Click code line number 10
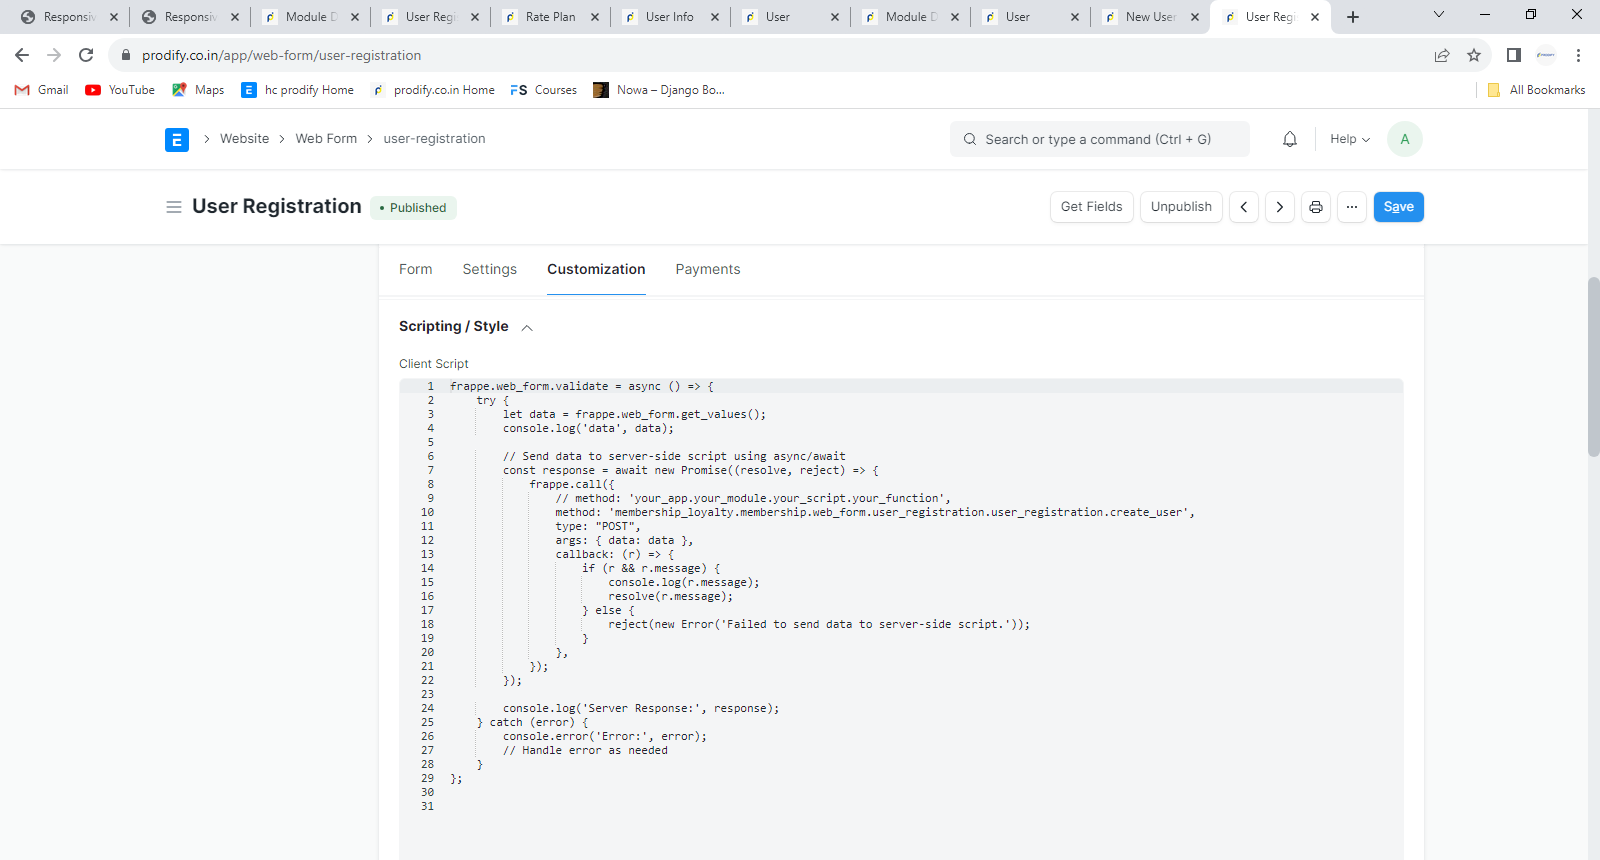 coord(427,512)
